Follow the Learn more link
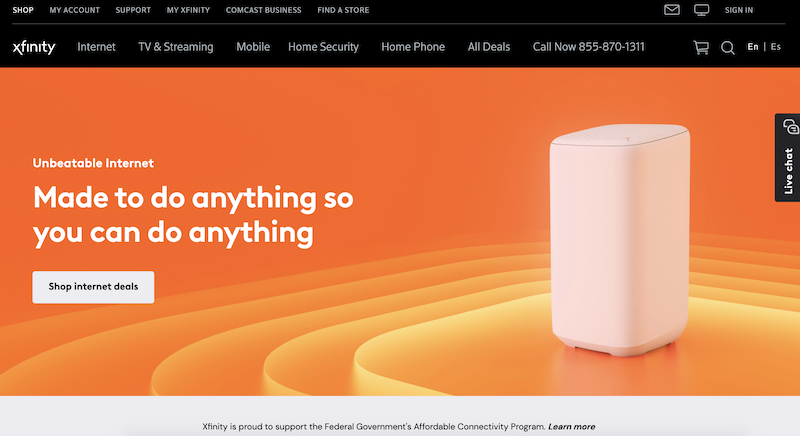The image size is (800, 436). tap(571, 427)
